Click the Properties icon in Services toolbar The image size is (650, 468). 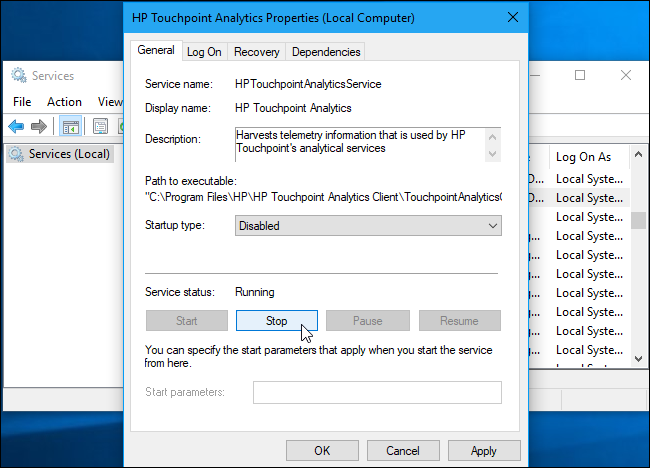[x=100, y=126]
